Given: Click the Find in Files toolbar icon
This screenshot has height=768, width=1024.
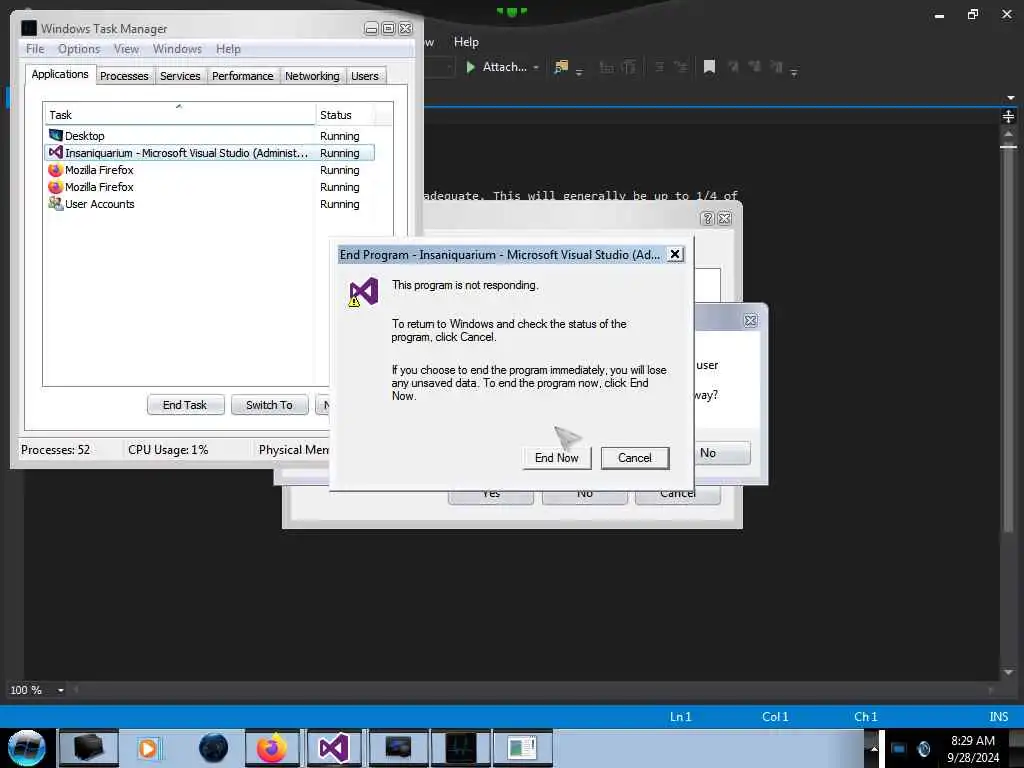Looking at the screenshot, I should pyautogui.click(x=561, y=67).
